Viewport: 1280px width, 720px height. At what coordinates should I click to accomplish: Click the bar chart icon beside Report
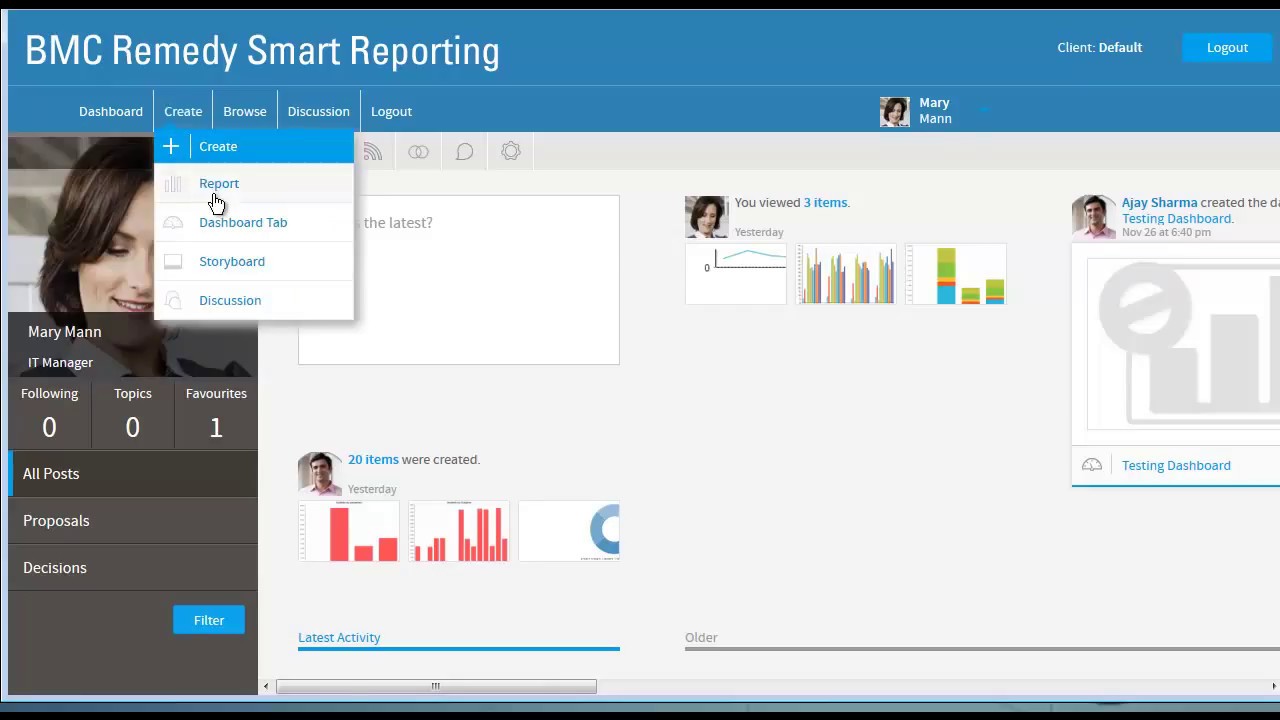tap(173, 184)
